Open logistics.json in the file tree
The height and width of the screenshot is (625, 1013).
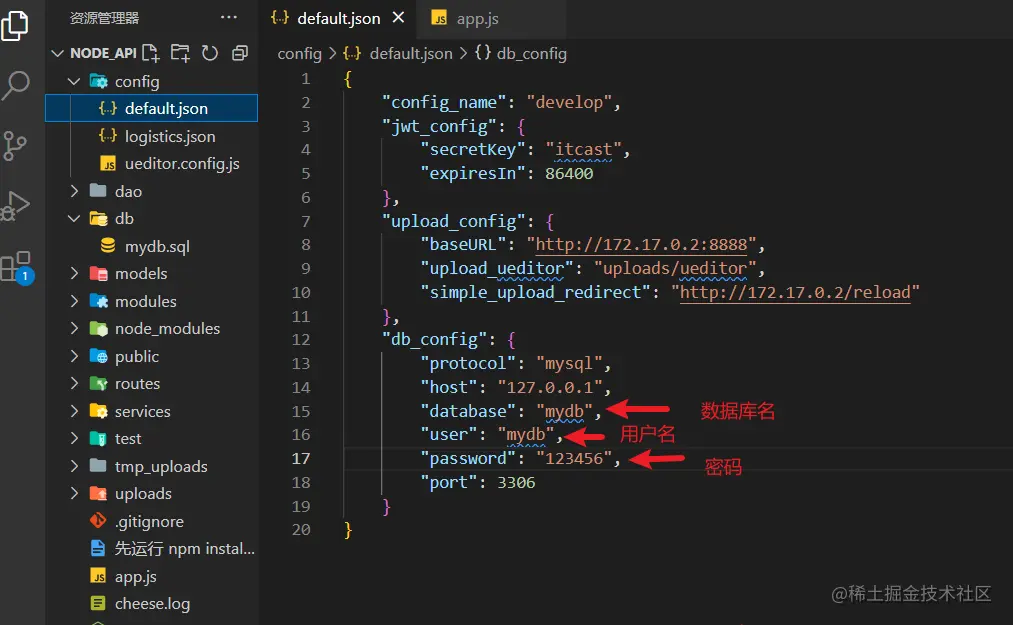151,136
